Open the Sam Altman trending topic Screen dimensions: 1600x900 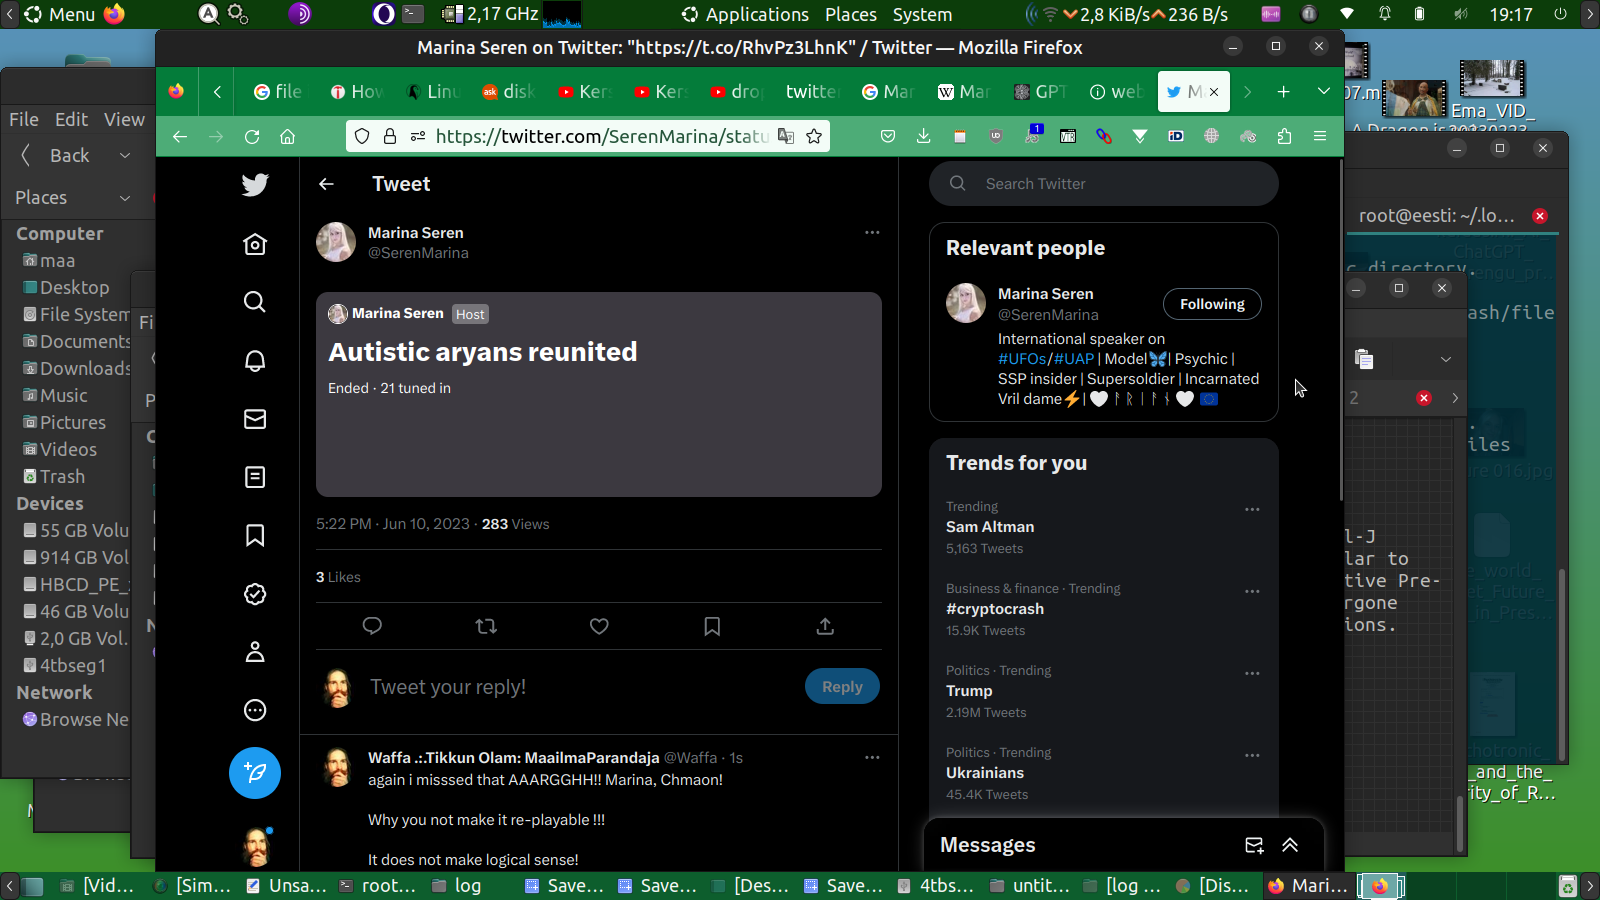(x=1104, y=527)
